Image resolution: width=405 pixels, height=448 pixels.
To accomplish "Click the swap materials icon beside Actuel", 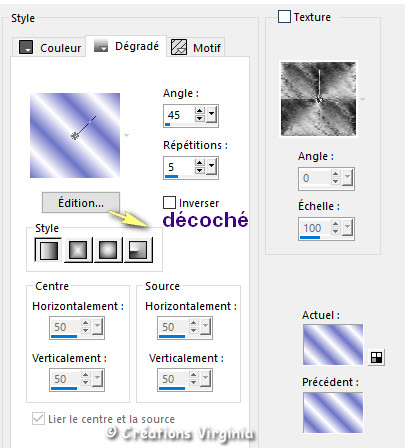I will (x=376, y=358).
